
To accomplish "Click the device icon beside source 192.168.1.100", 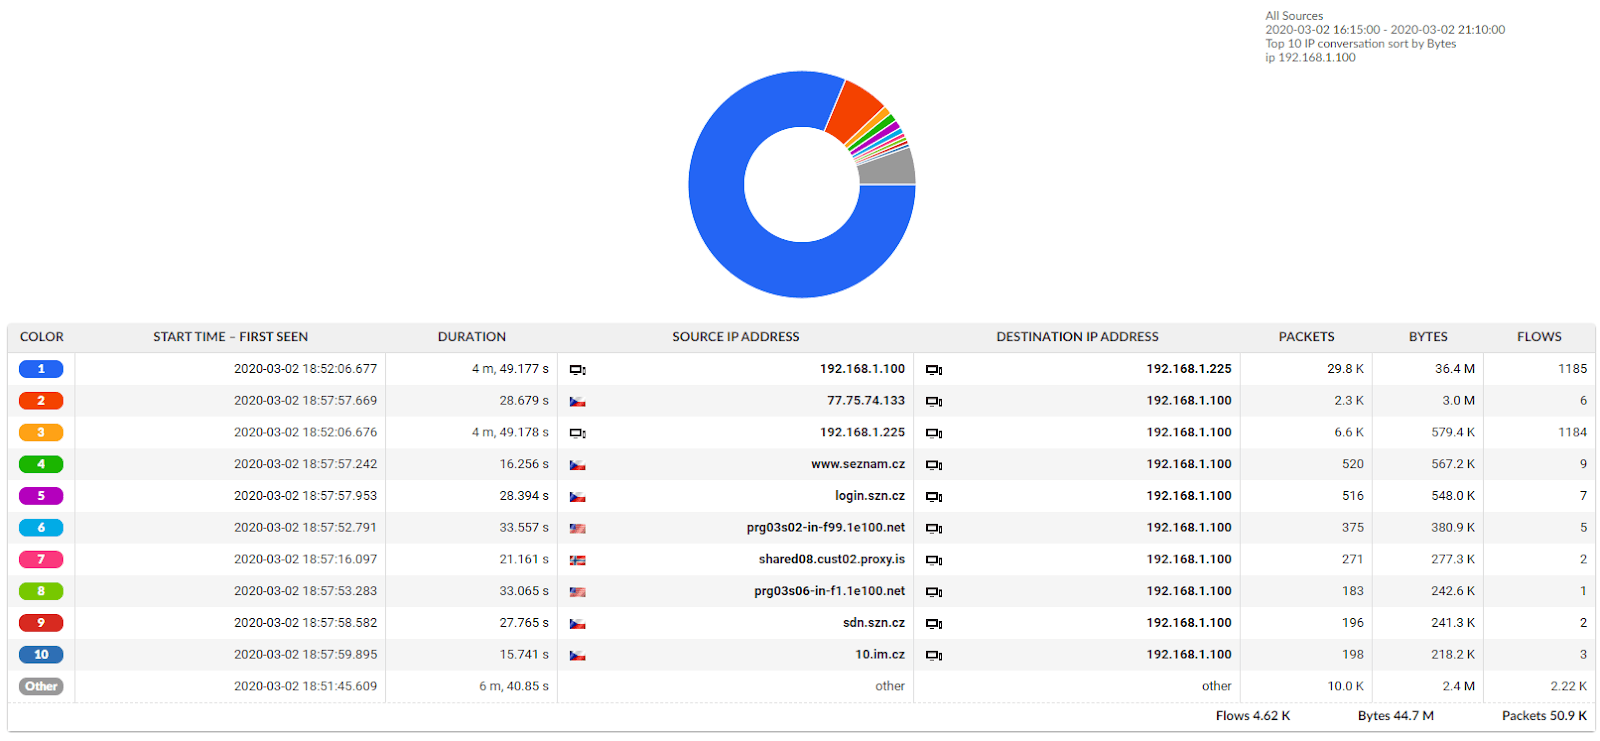I will [577, 370].
